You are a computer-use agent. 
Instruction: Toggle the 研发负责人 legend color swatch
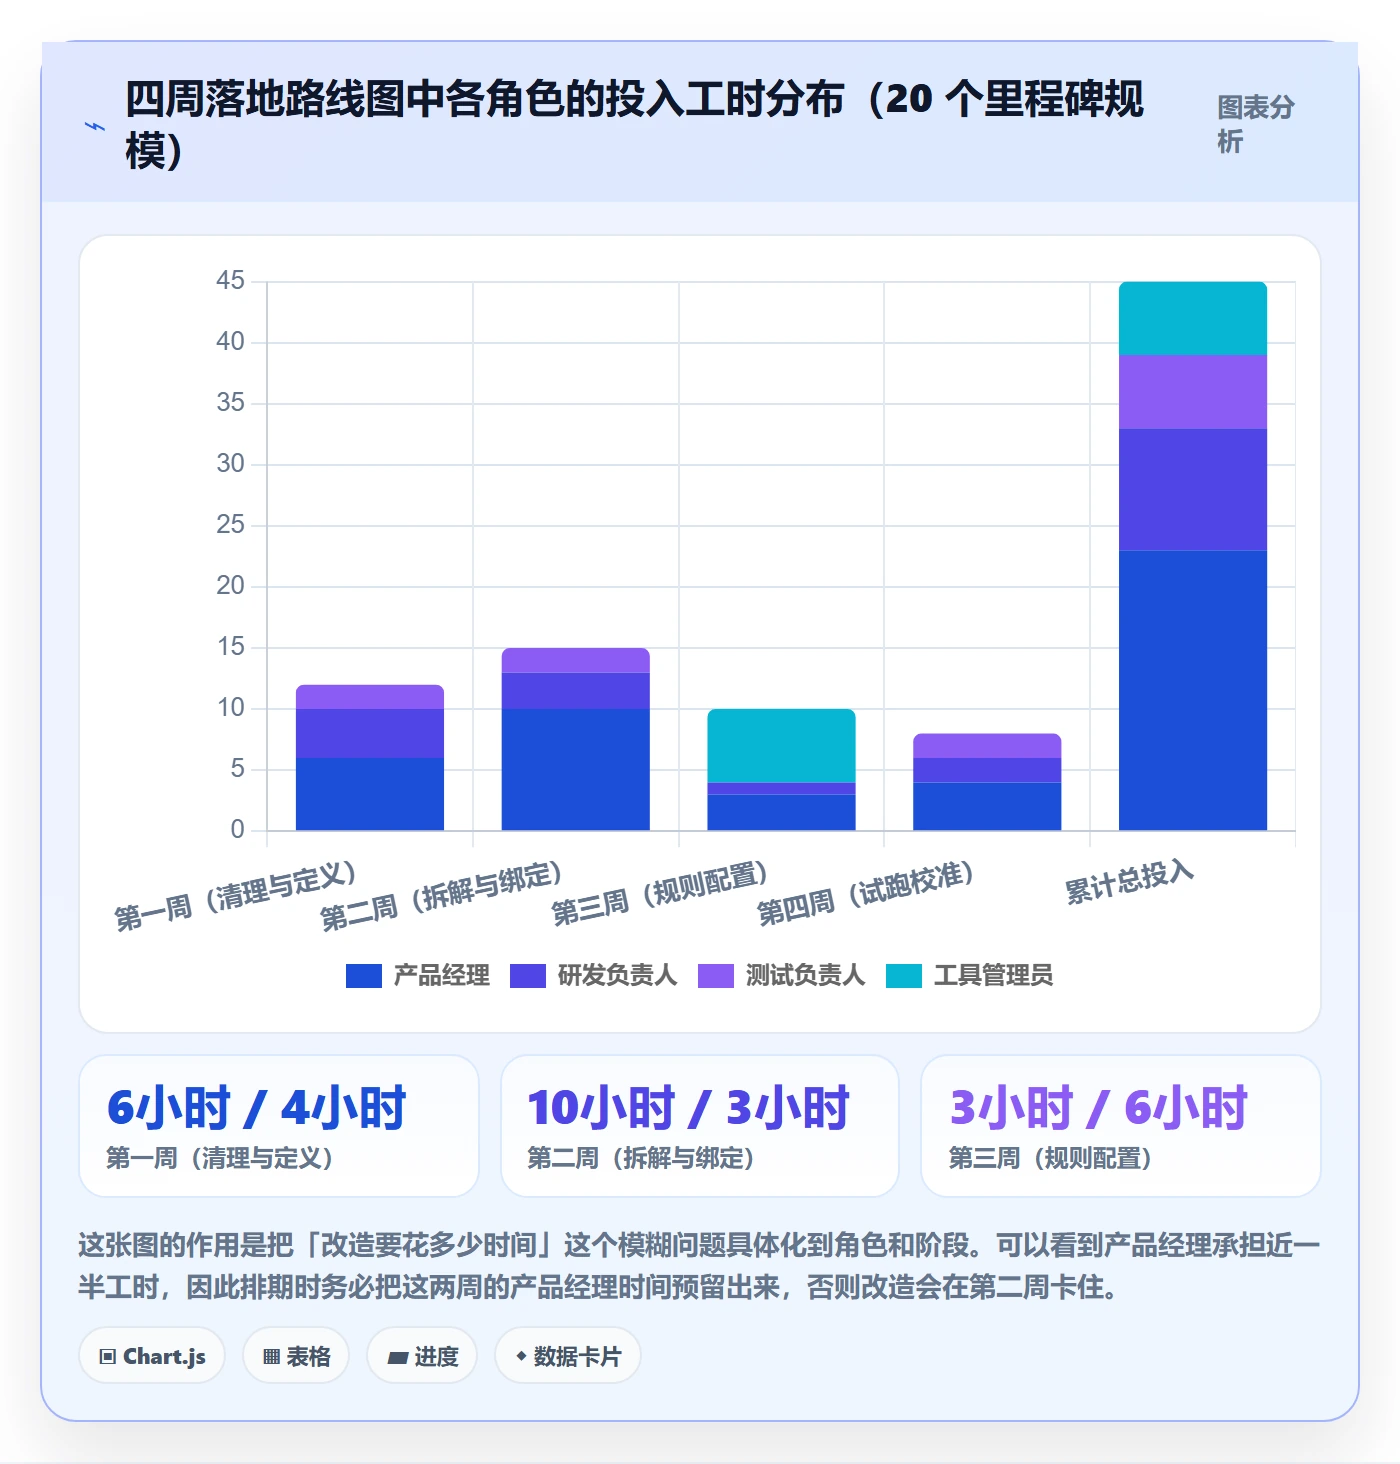coord(528,975)
